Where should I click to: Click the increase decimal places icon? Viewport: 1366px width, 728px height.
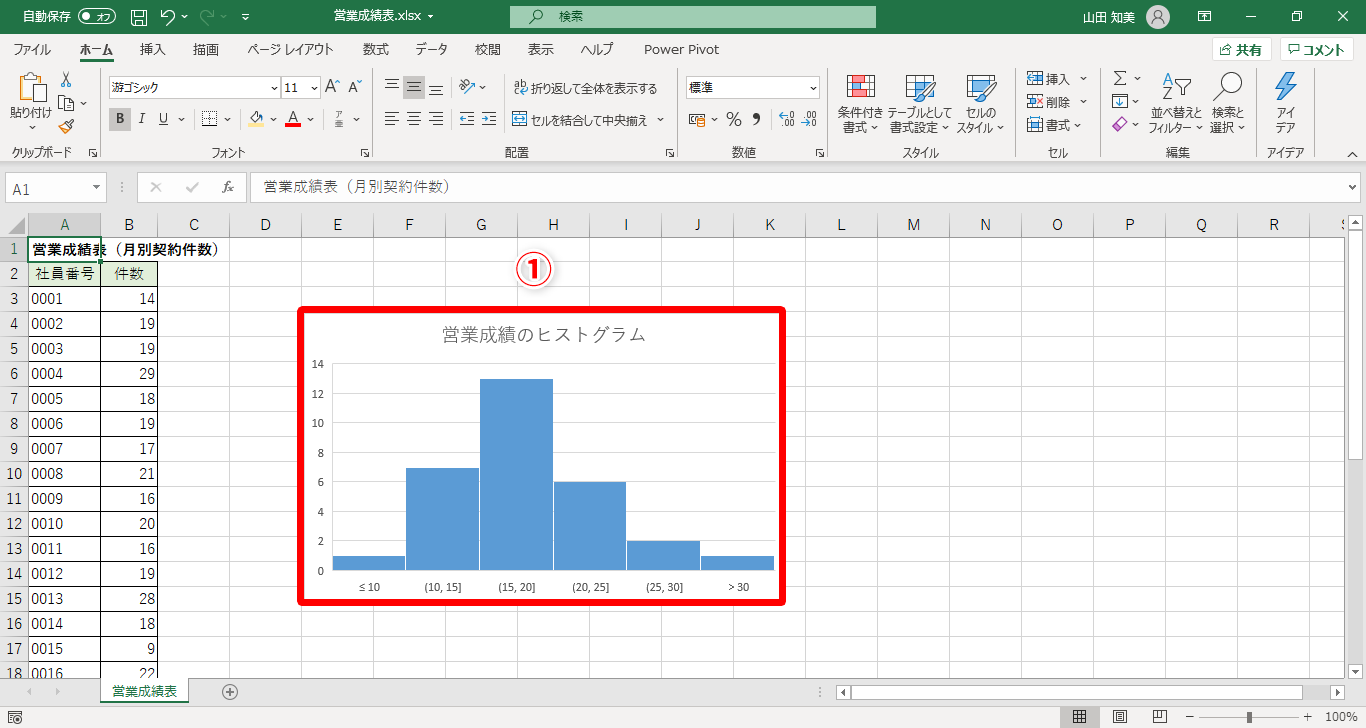pos(786,120)
